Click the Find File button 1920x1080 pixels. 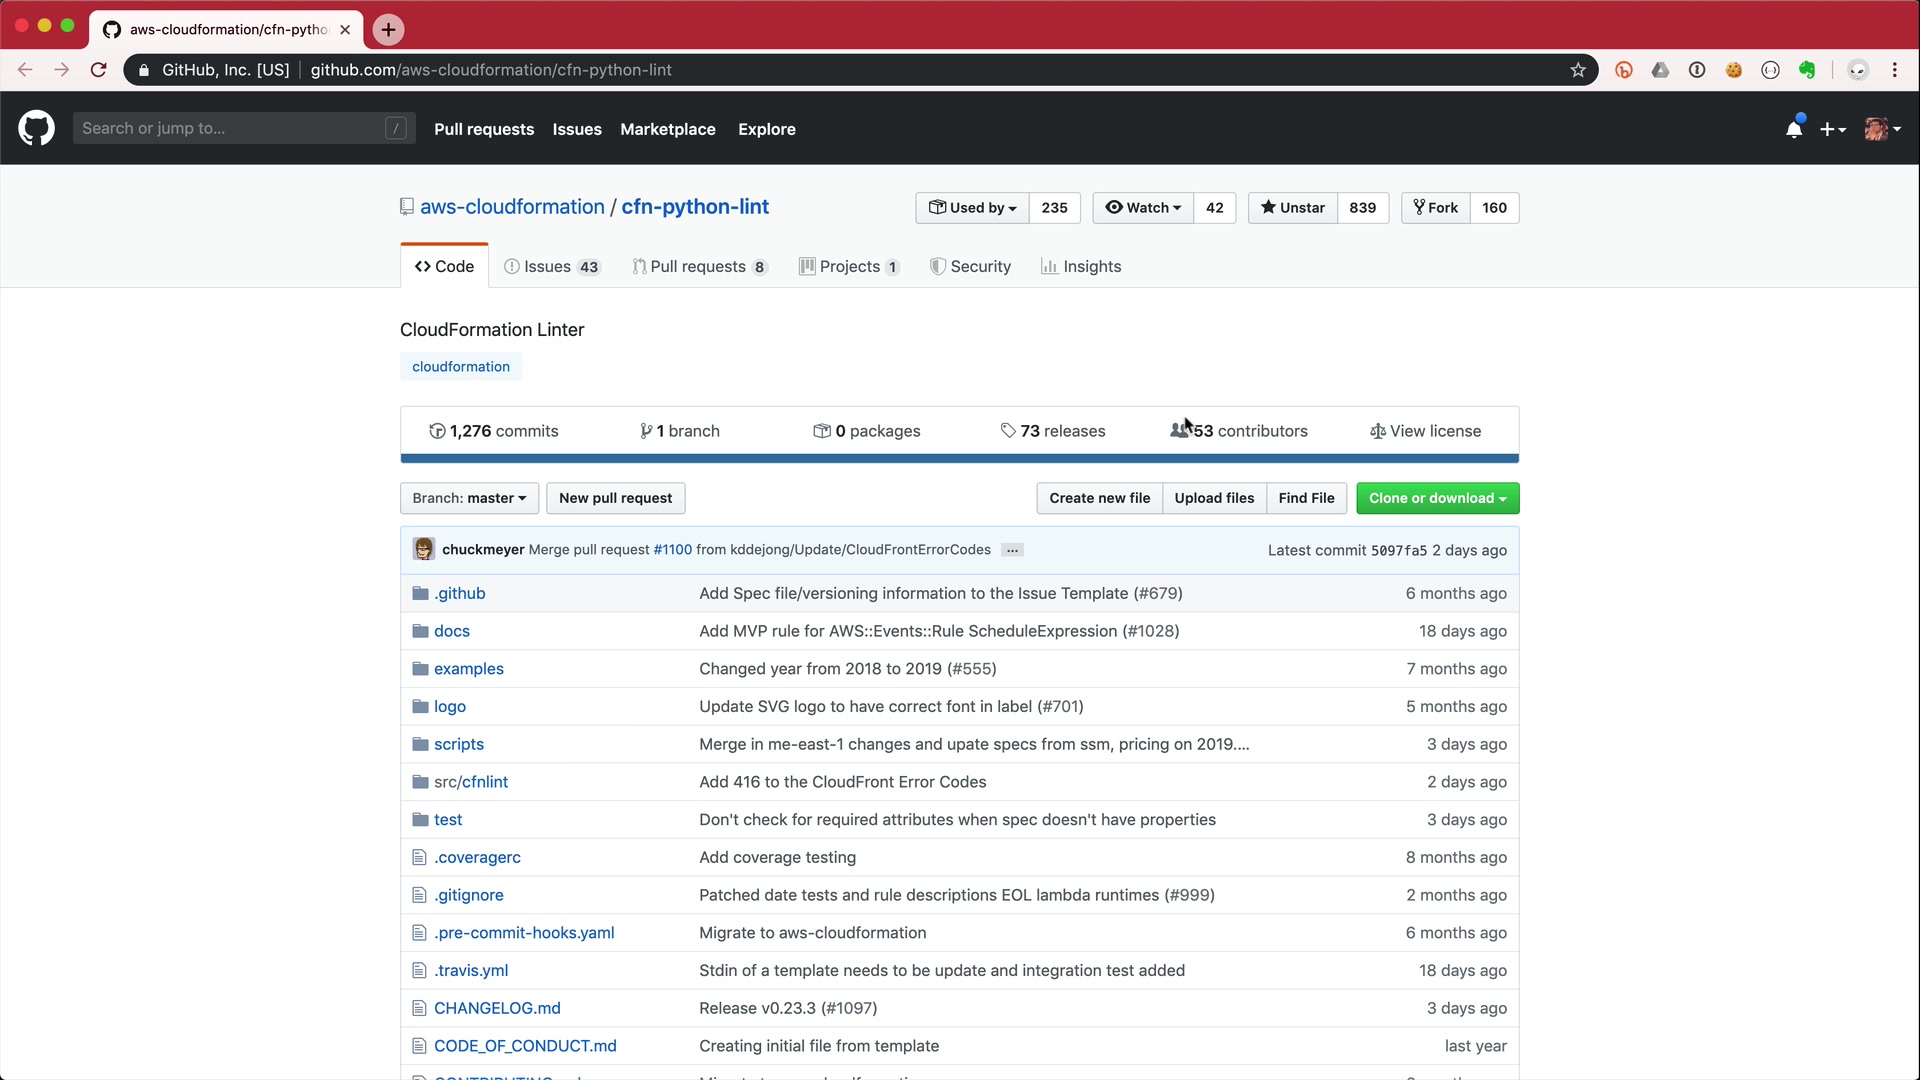[1306, 498]
